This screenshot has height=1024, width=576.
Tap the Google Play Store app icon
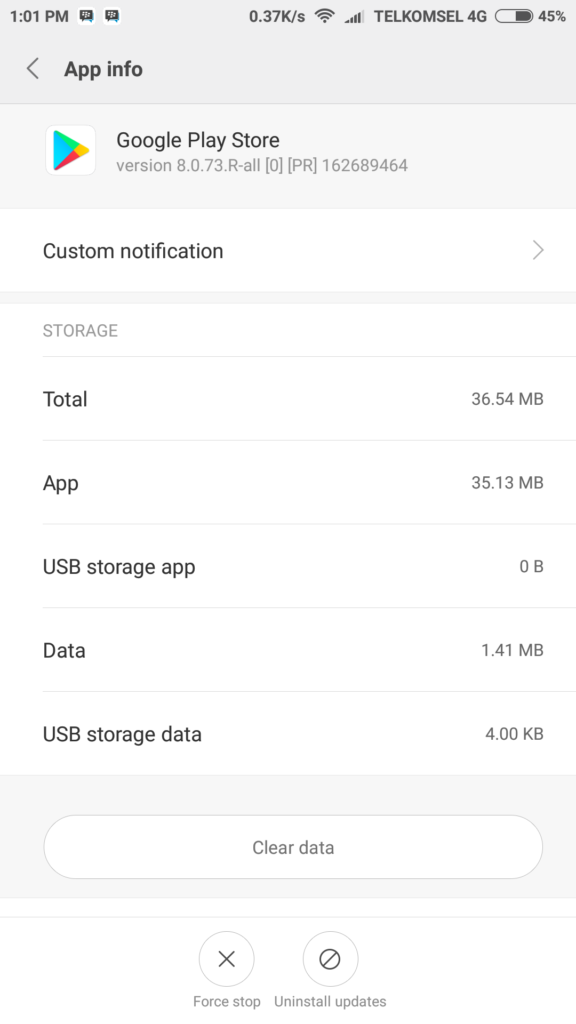[70, 150]
